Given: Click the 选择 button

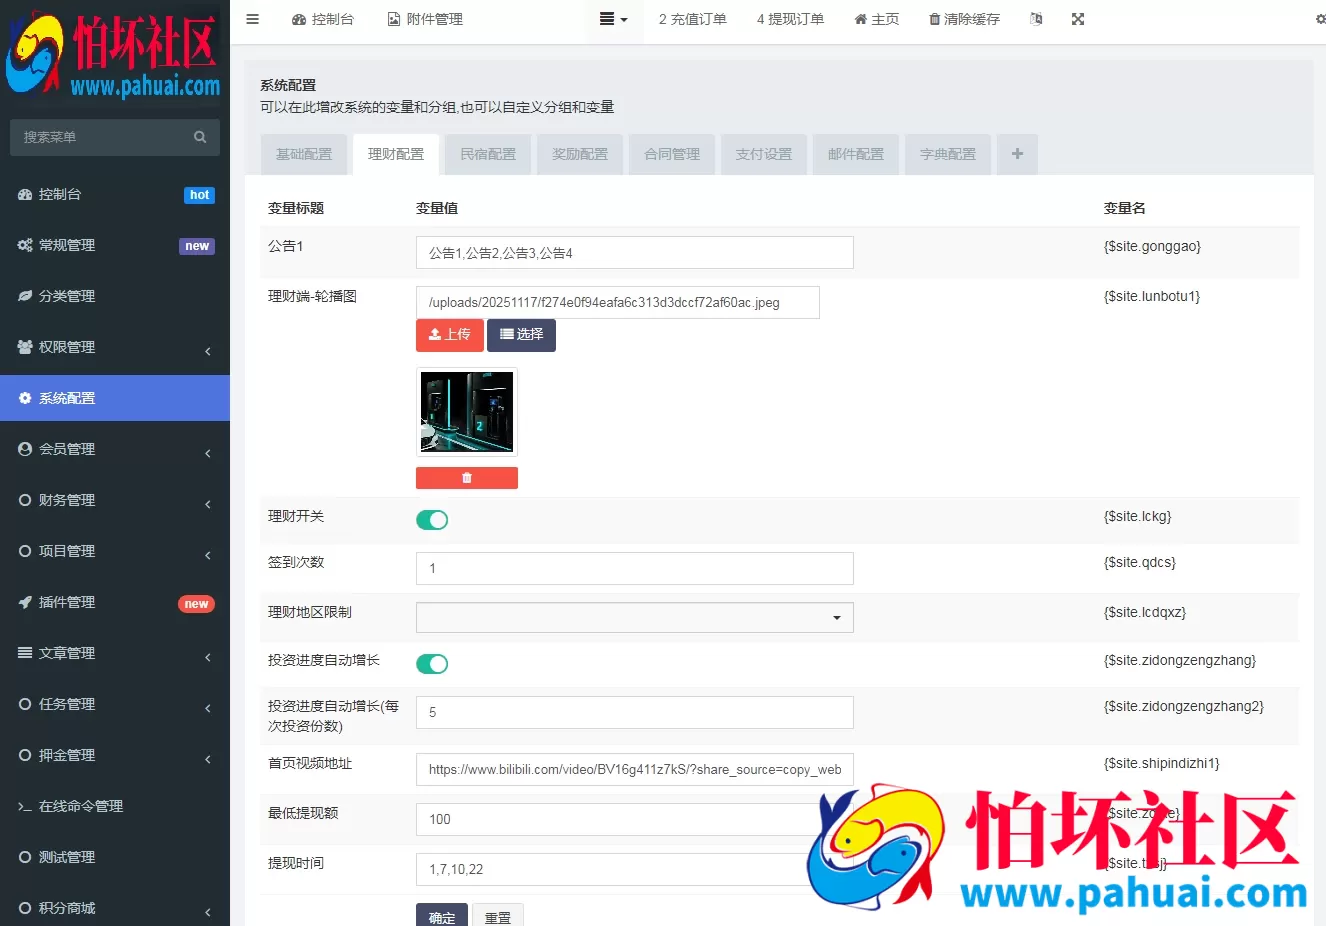Looking at the screenshot, I should click(x=521, y=335).
